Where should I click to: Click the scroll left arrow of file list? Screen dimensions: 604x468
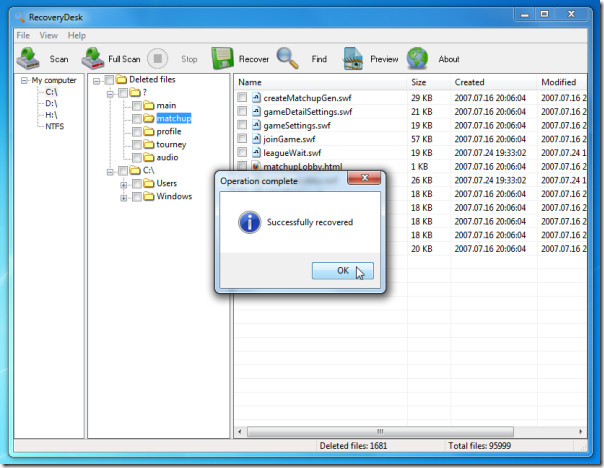click(240, 431)
